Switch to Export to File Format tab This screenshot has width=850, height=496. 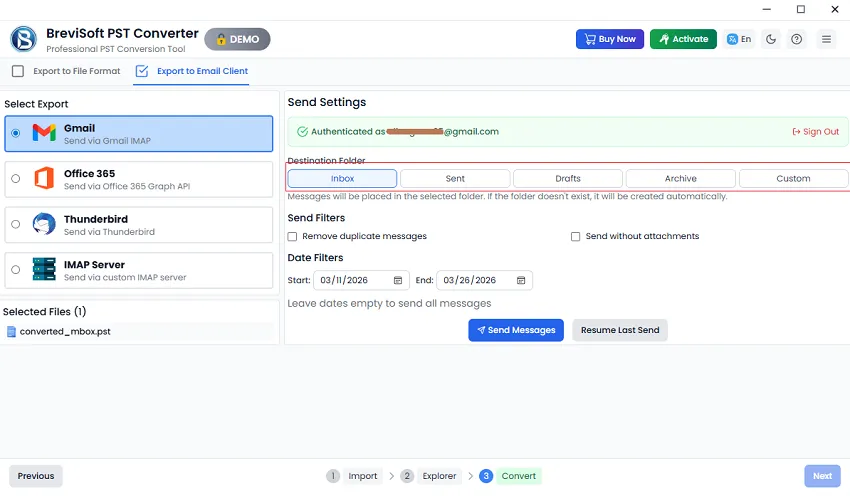tap(66, 71)
